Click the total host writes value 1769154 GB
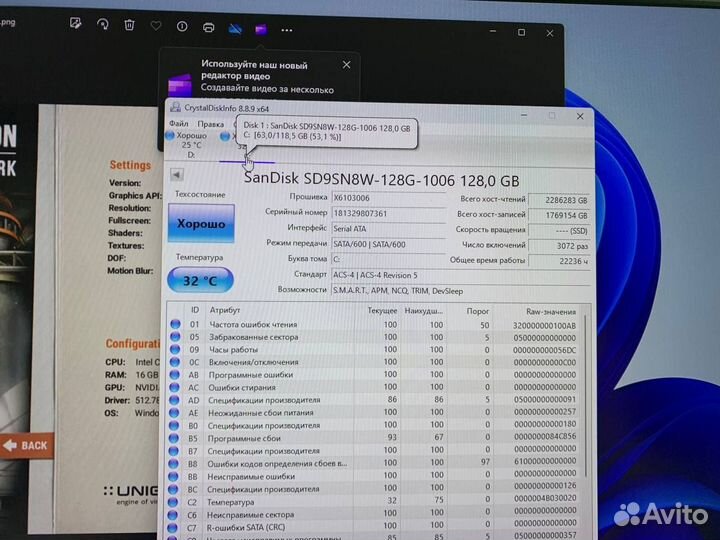 tap(559, 215)
